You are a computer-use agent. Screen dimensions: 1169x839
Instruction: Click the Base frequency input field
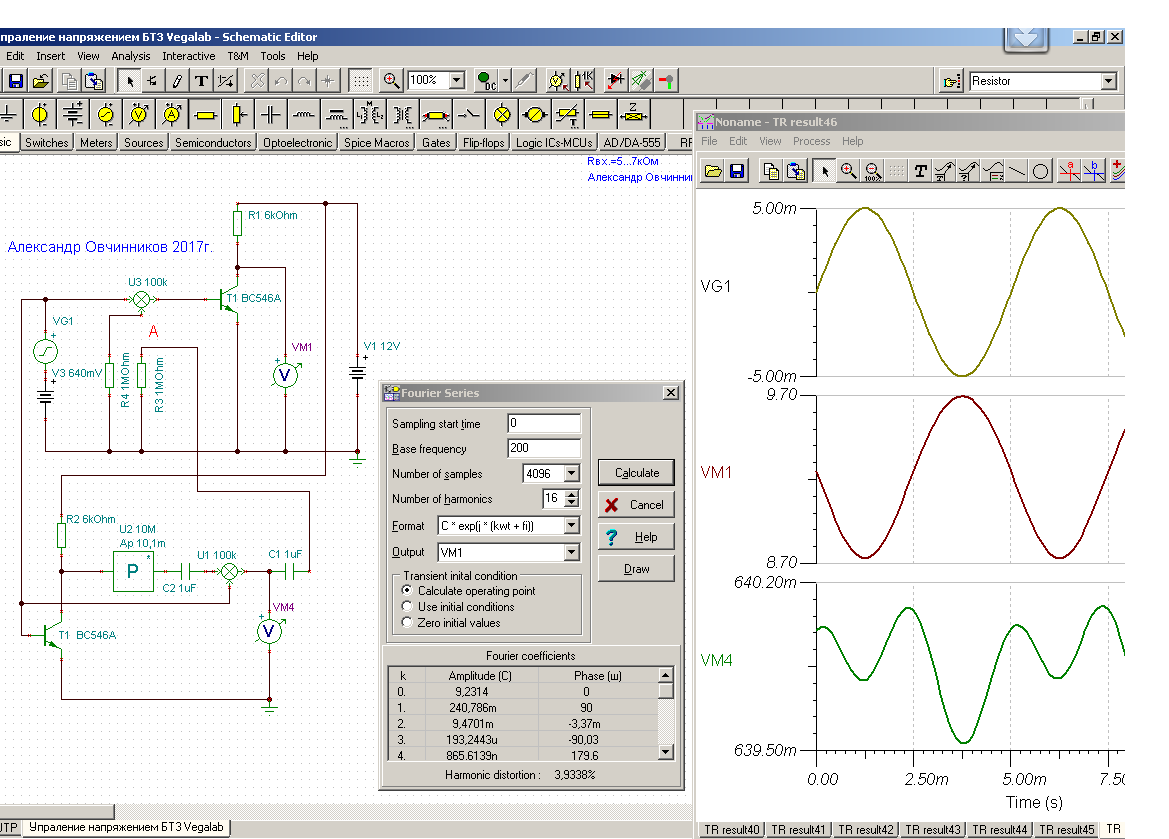(x=543, y=449)
